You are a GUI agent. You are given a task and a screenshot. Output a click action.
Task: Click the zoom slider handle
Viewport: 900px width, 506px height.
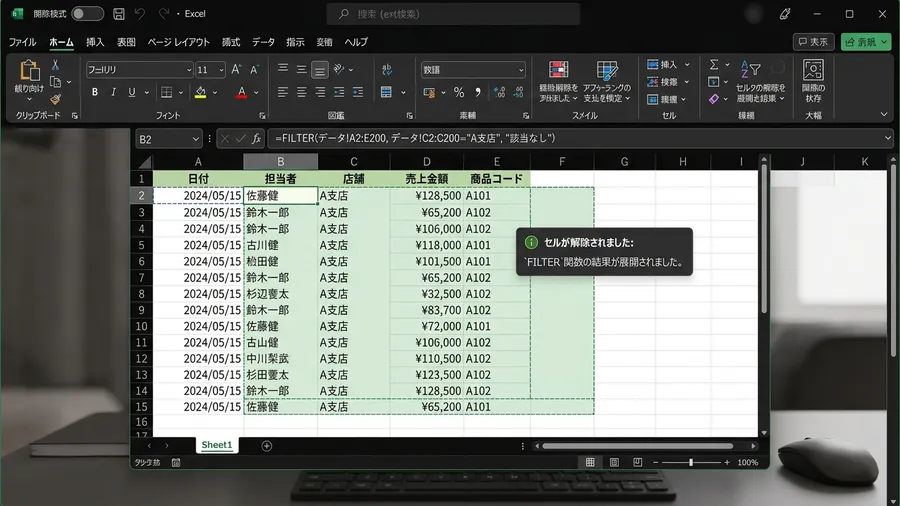(x=691, y=462)
